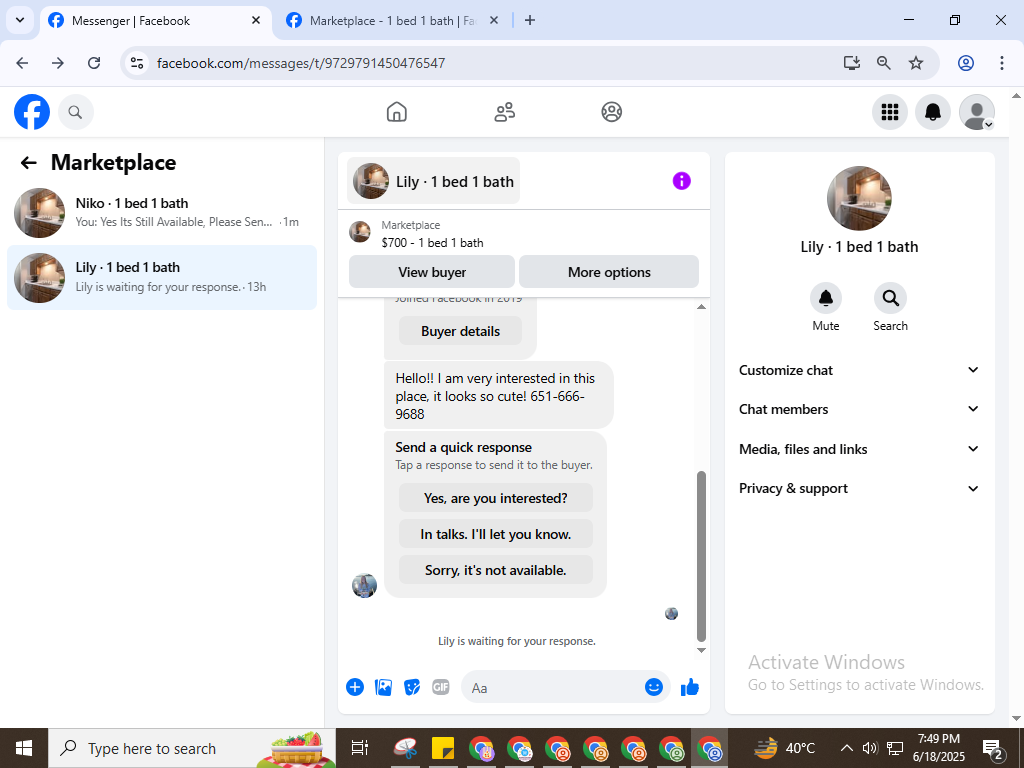Open Sticky Notes from the taskbar
This screenshot has width=1024, height=768.
tap(443, 748)
